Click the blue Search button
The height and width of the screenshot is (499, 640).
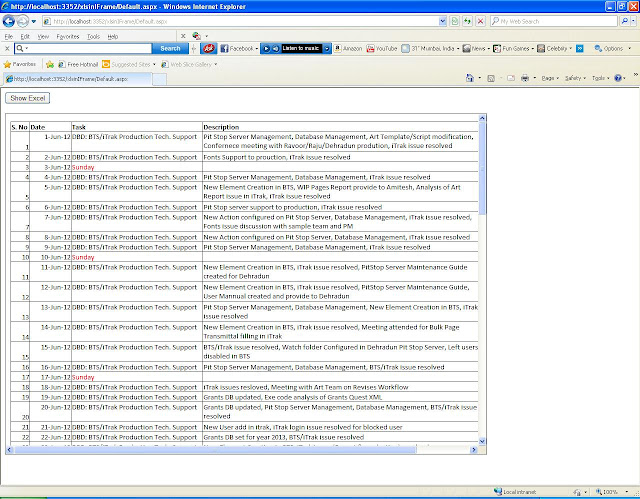tap(170, 49)
